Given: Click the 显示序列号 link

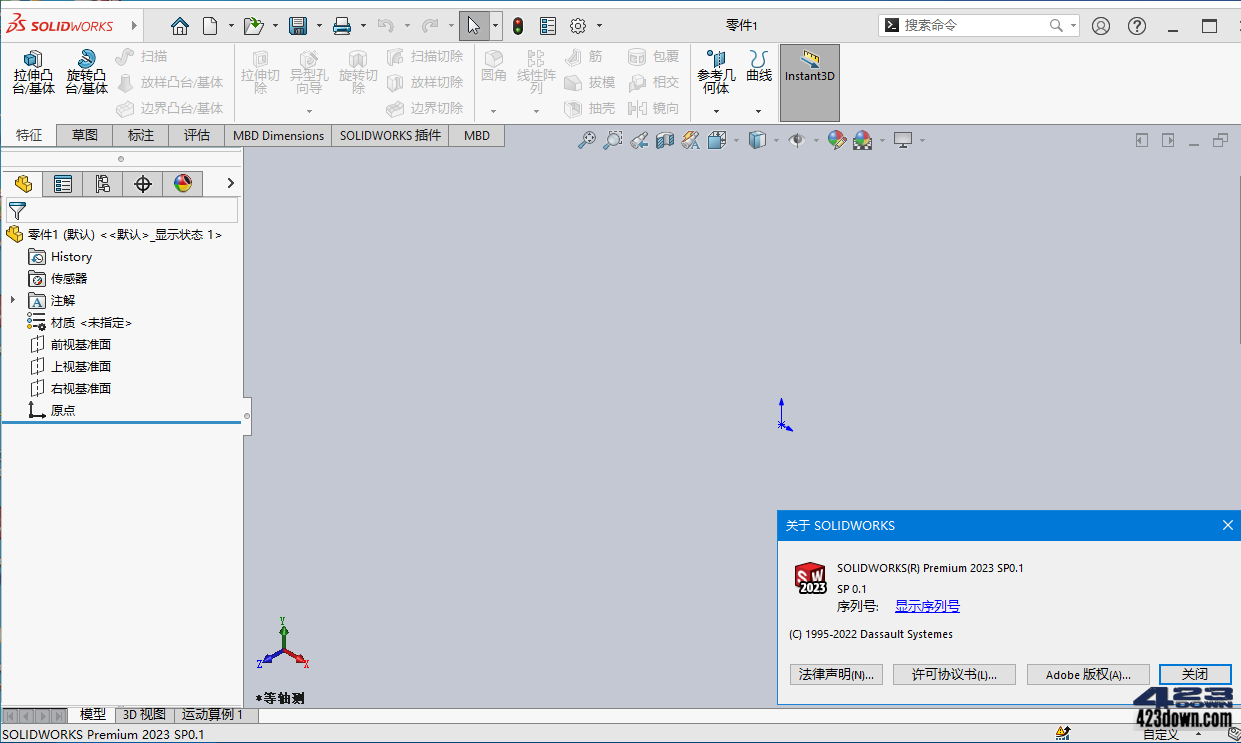Looking at the screenshot, I should [926, 605].
